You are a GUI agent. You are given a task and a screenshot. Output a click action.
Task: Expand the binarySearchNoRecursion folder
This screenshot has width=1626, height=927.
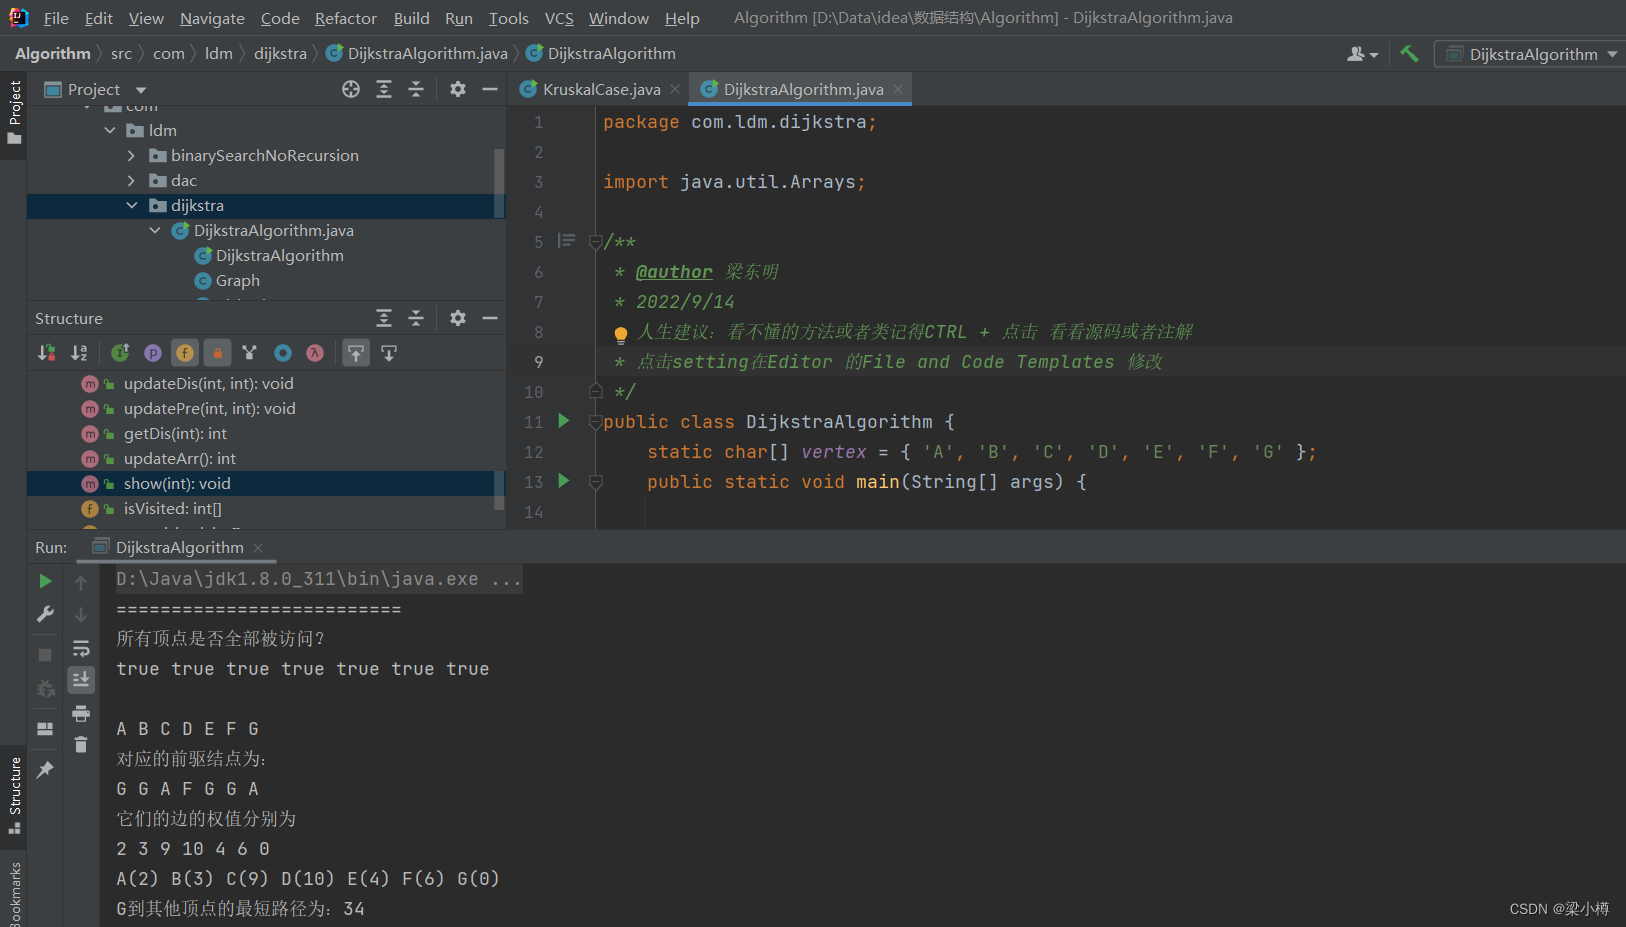[131, 156]
